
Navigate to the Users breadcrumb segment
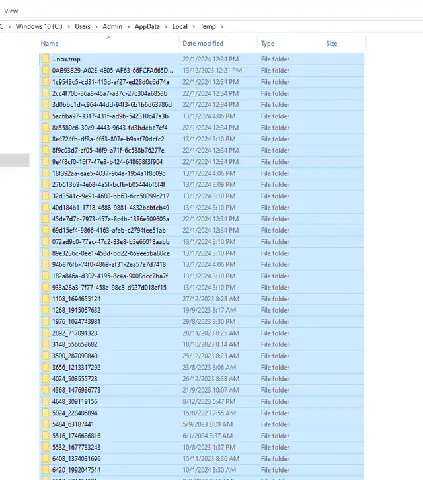[x=82, y=26]
